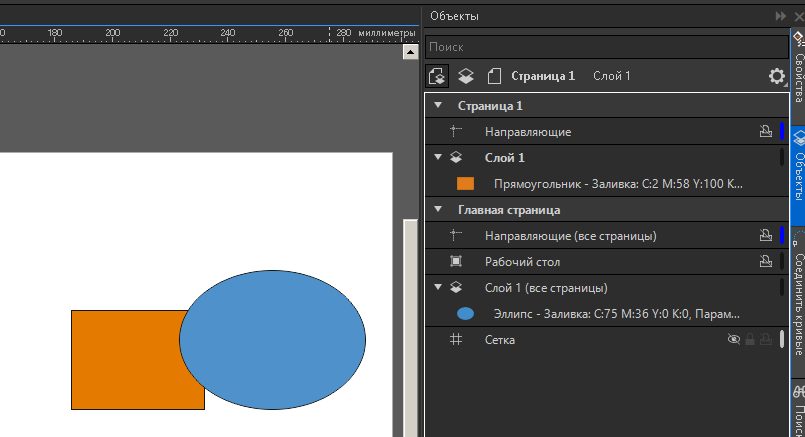Collapse the Страница 1 section
The width and height of the screenshot is (805, 437).
click(438, 105)
